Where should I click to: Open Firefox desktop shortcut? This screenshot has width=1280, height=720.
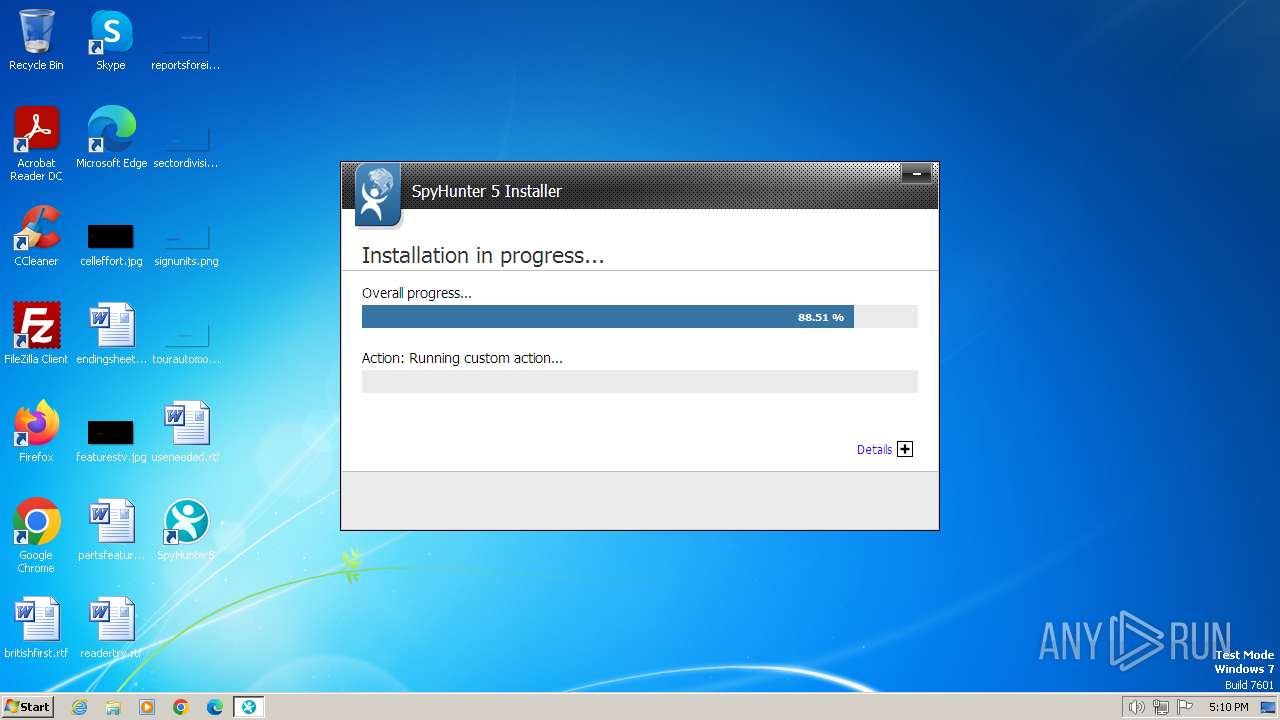pos(36,432)
